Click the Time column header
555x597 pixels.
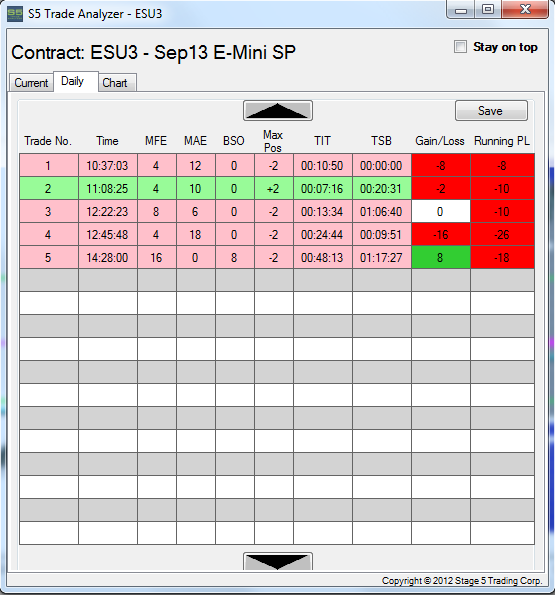coord(107,141)
